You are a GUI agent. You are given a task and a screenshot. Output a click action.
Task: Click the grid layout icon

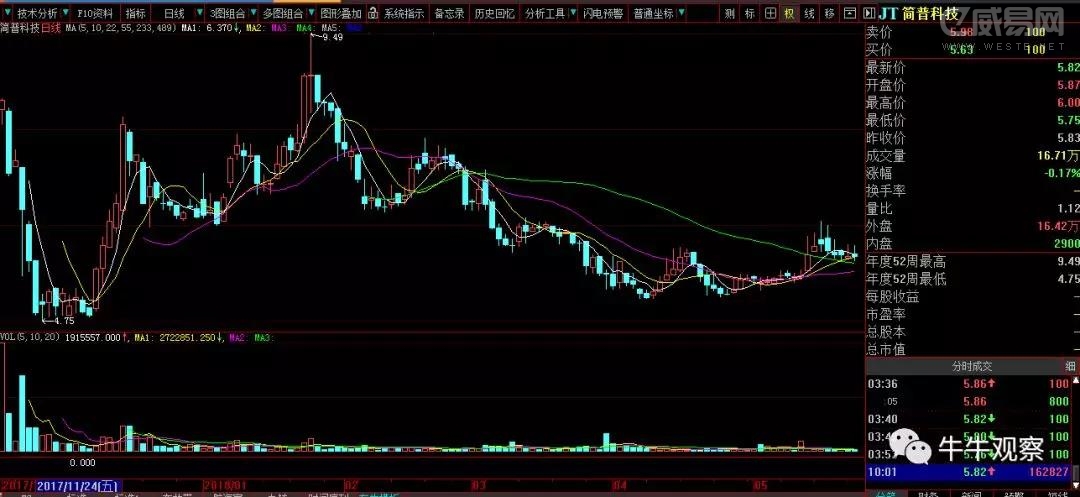tap(769, 13)
